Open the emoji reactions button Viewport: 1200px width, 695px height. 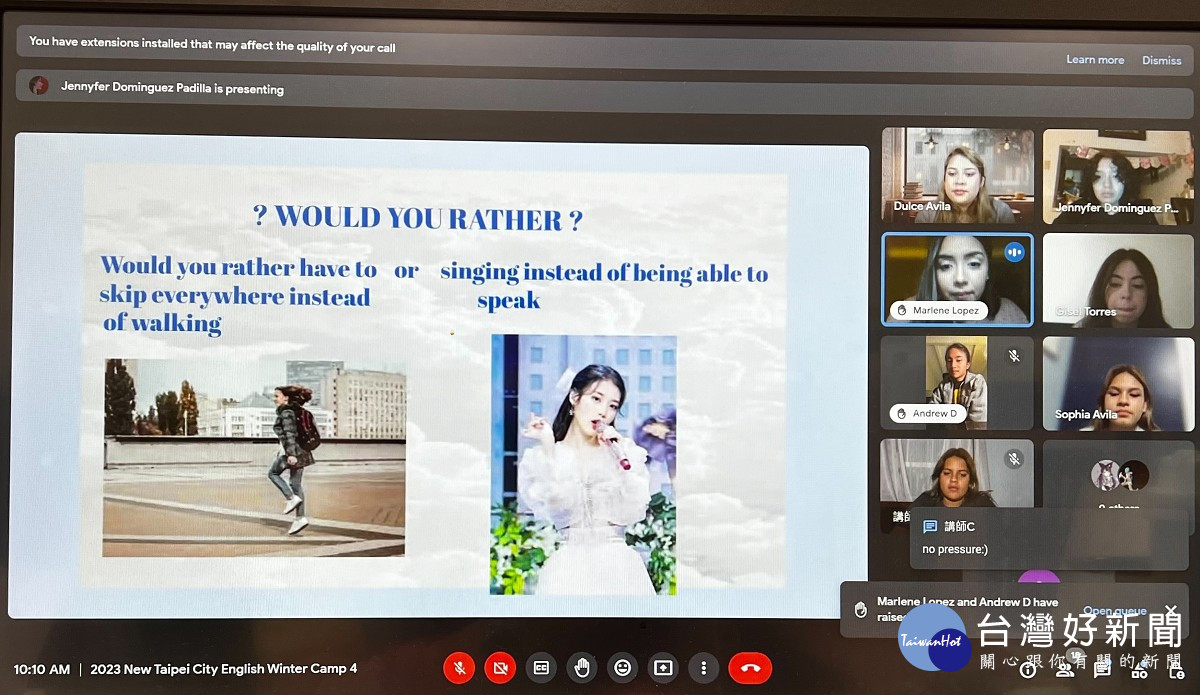point(623,668)
